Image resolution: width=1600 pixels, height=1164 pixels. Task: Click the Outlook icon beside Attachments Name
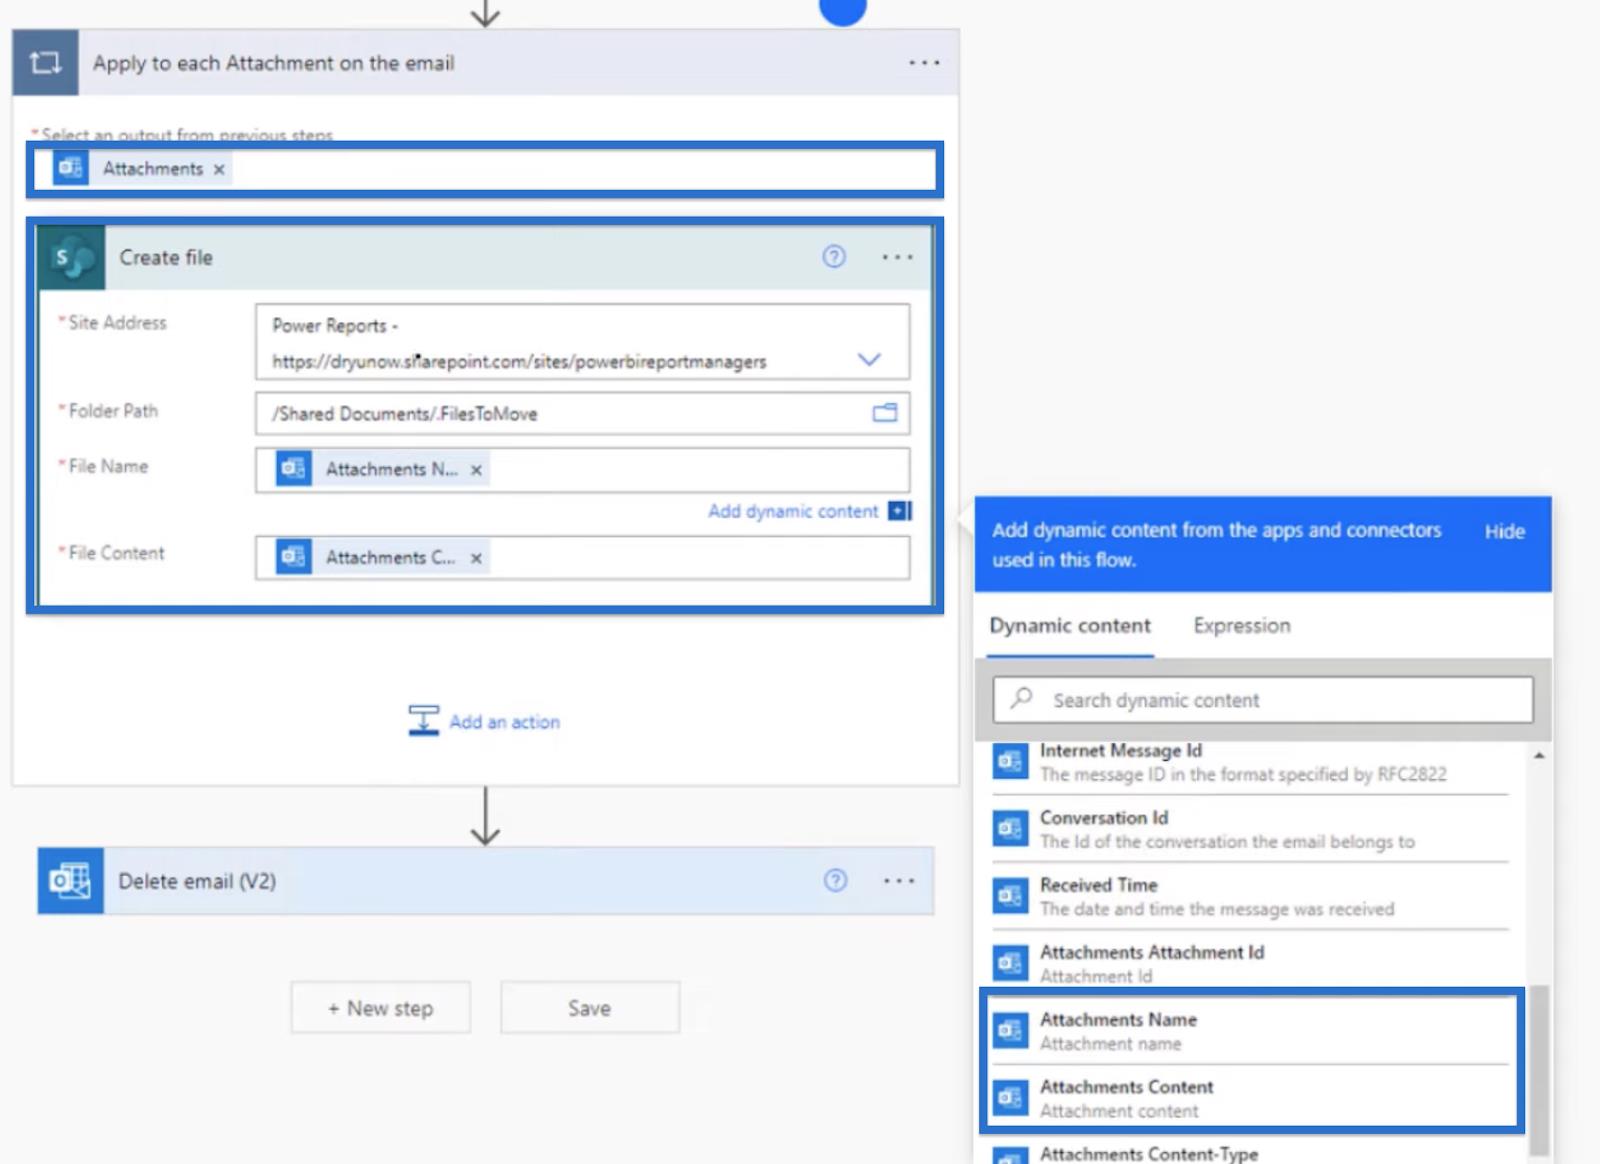pos(1010,1030)
